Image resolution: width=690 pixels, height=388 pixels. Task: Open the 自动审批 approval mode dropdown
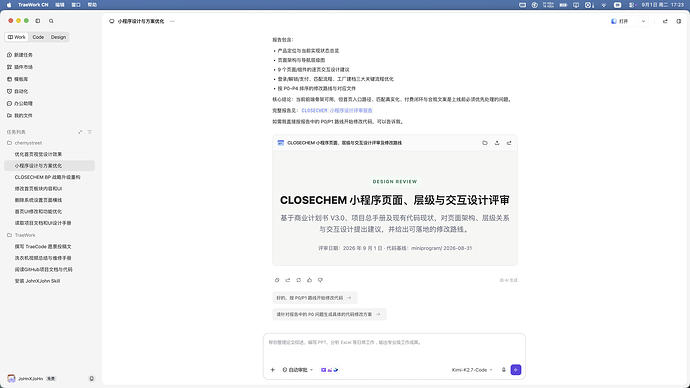click(x=297, y=370)
